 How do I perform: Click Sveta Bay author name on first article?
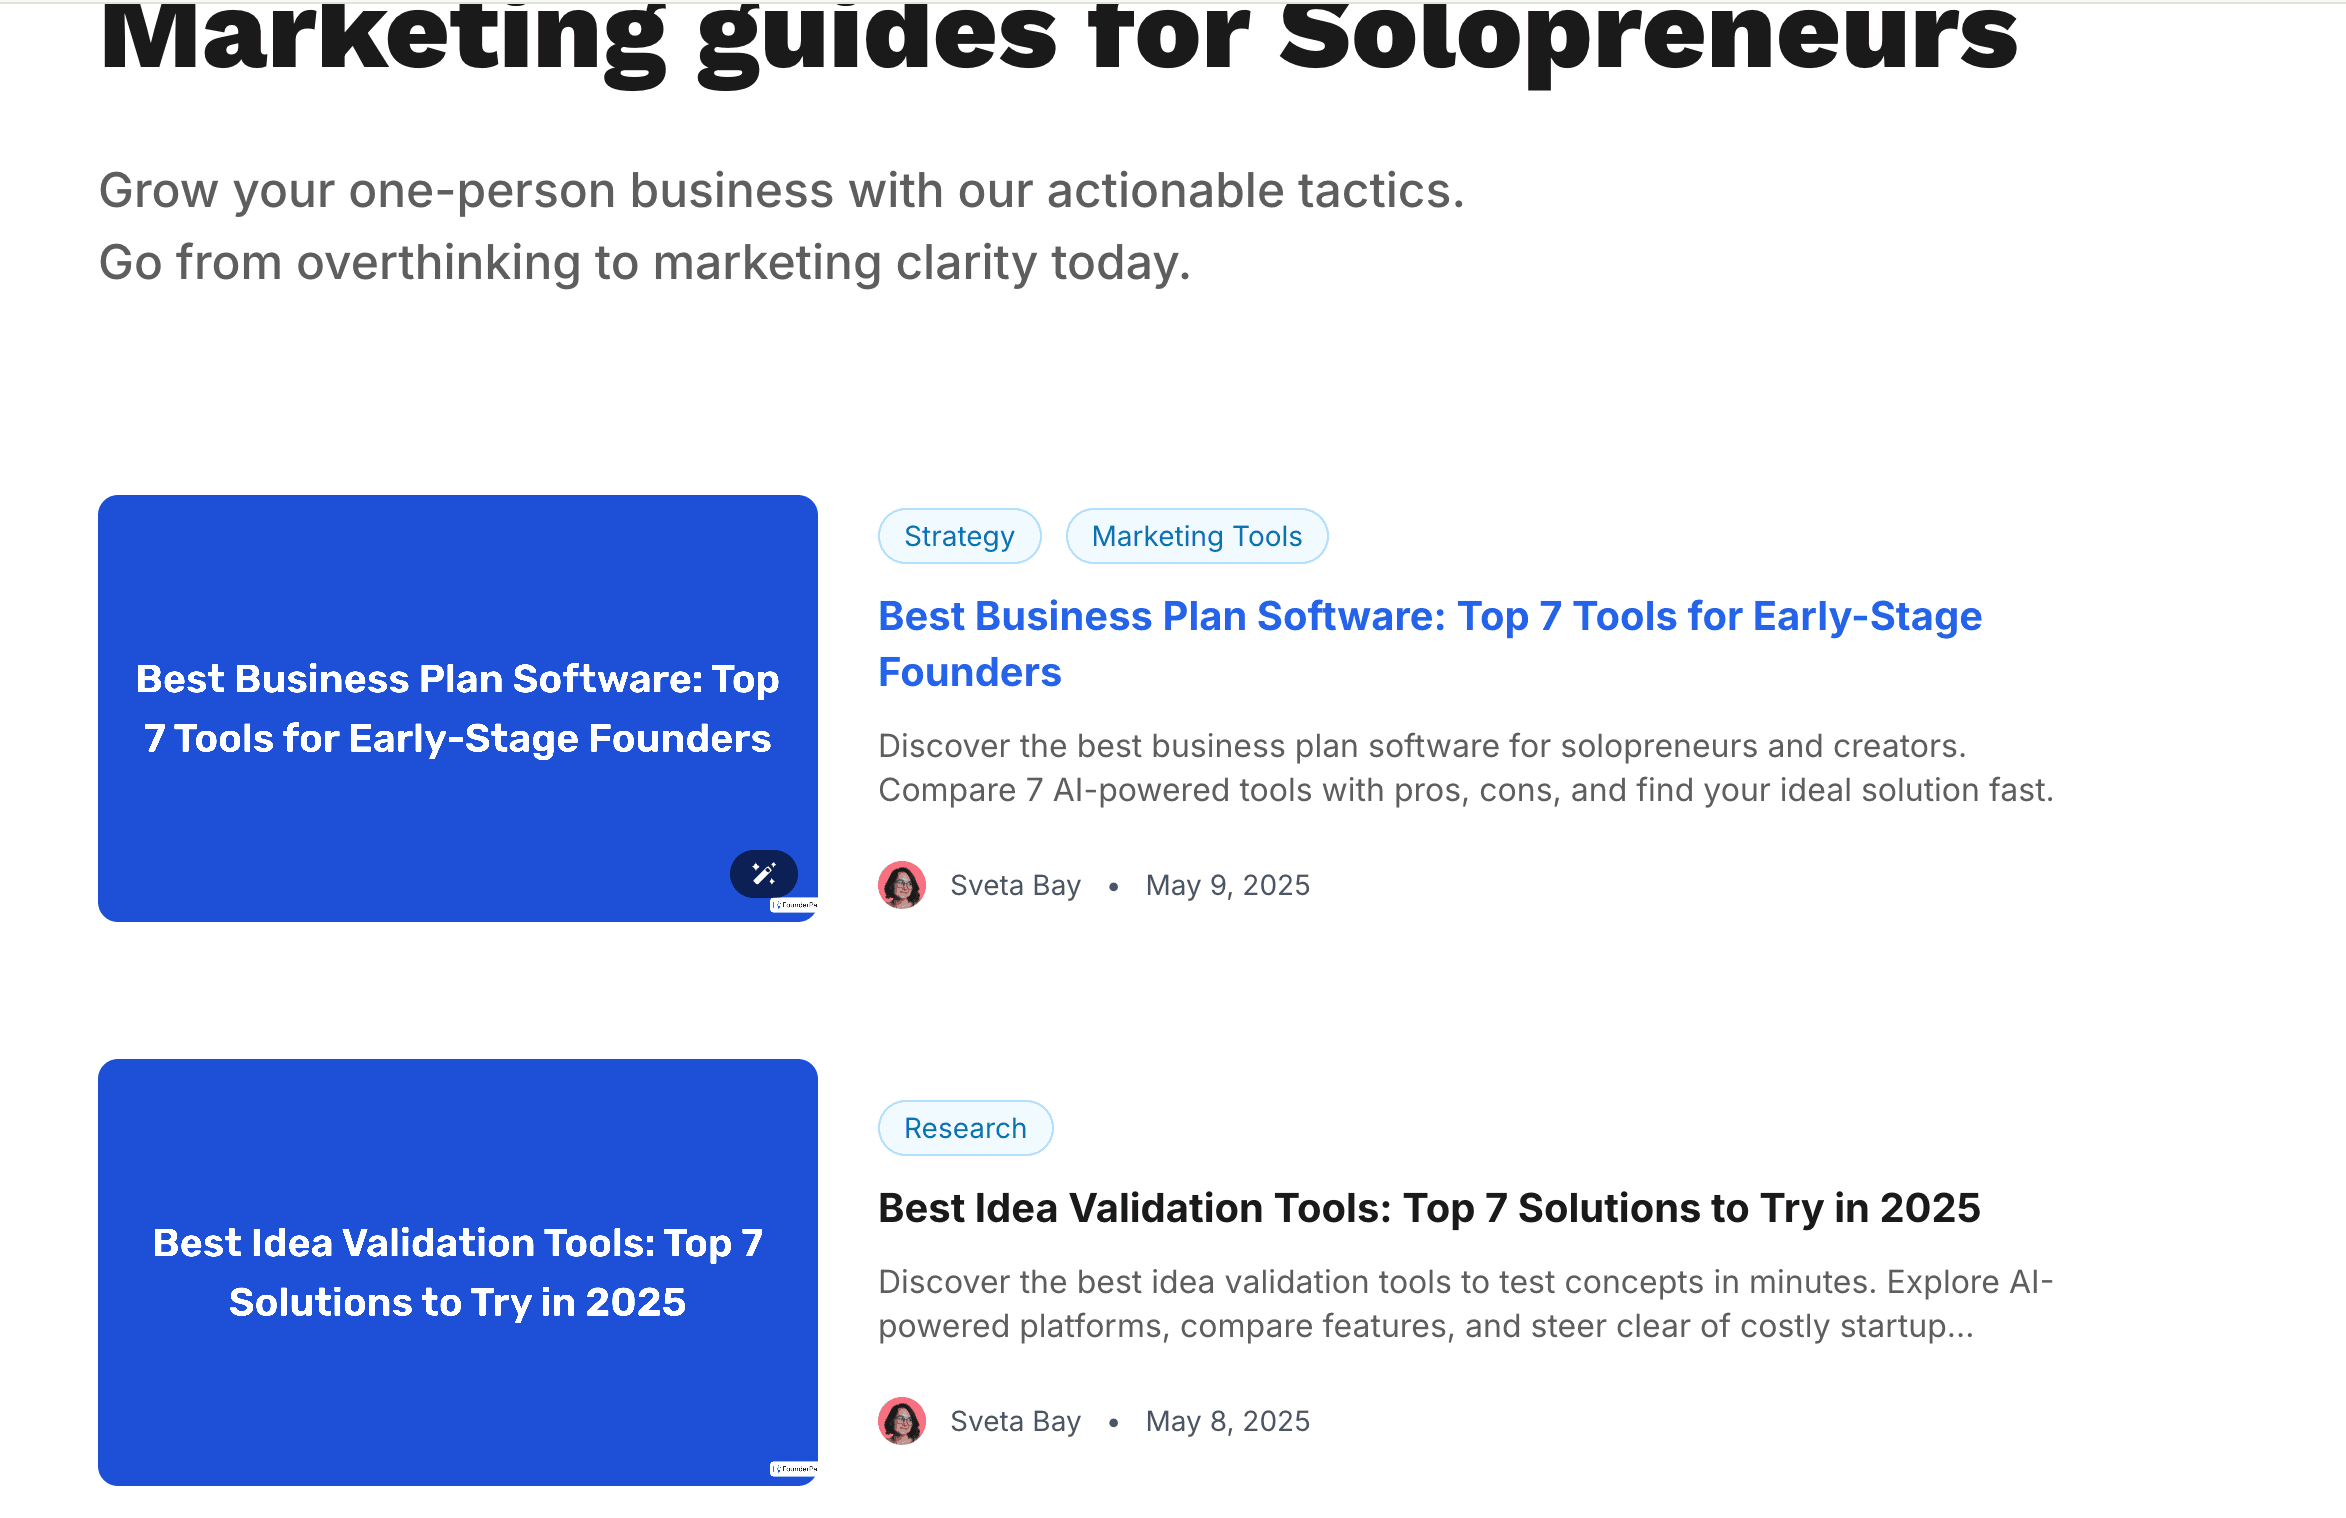click(x=1016, y=885)
